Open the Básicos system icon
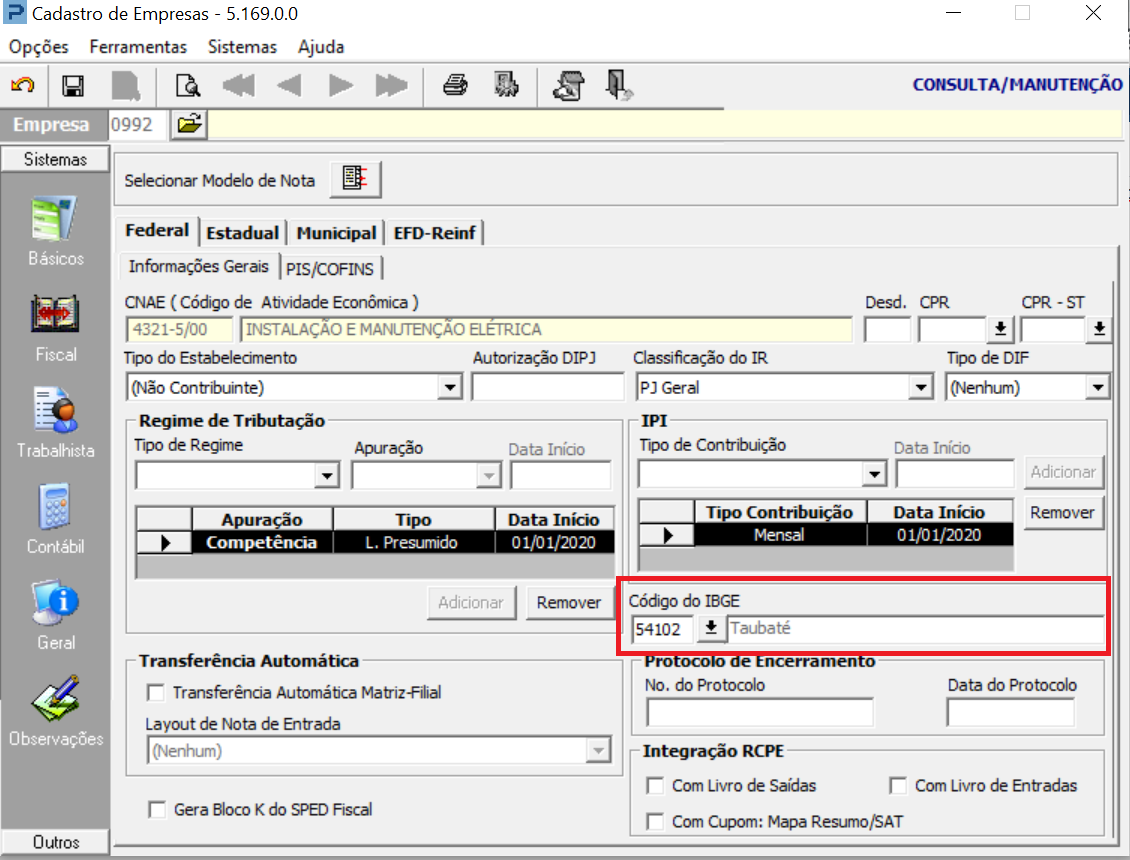1130x860 pixels. pos(55,219)
